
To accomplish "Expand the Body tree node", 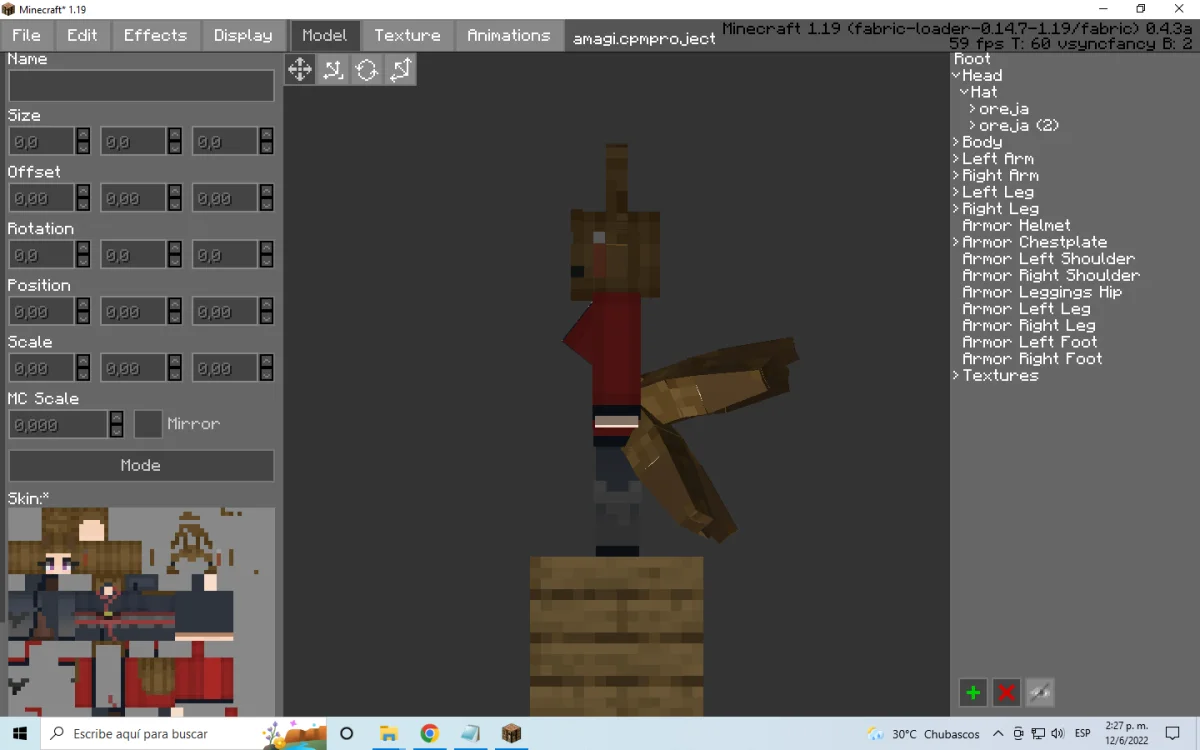I will 956,142.
